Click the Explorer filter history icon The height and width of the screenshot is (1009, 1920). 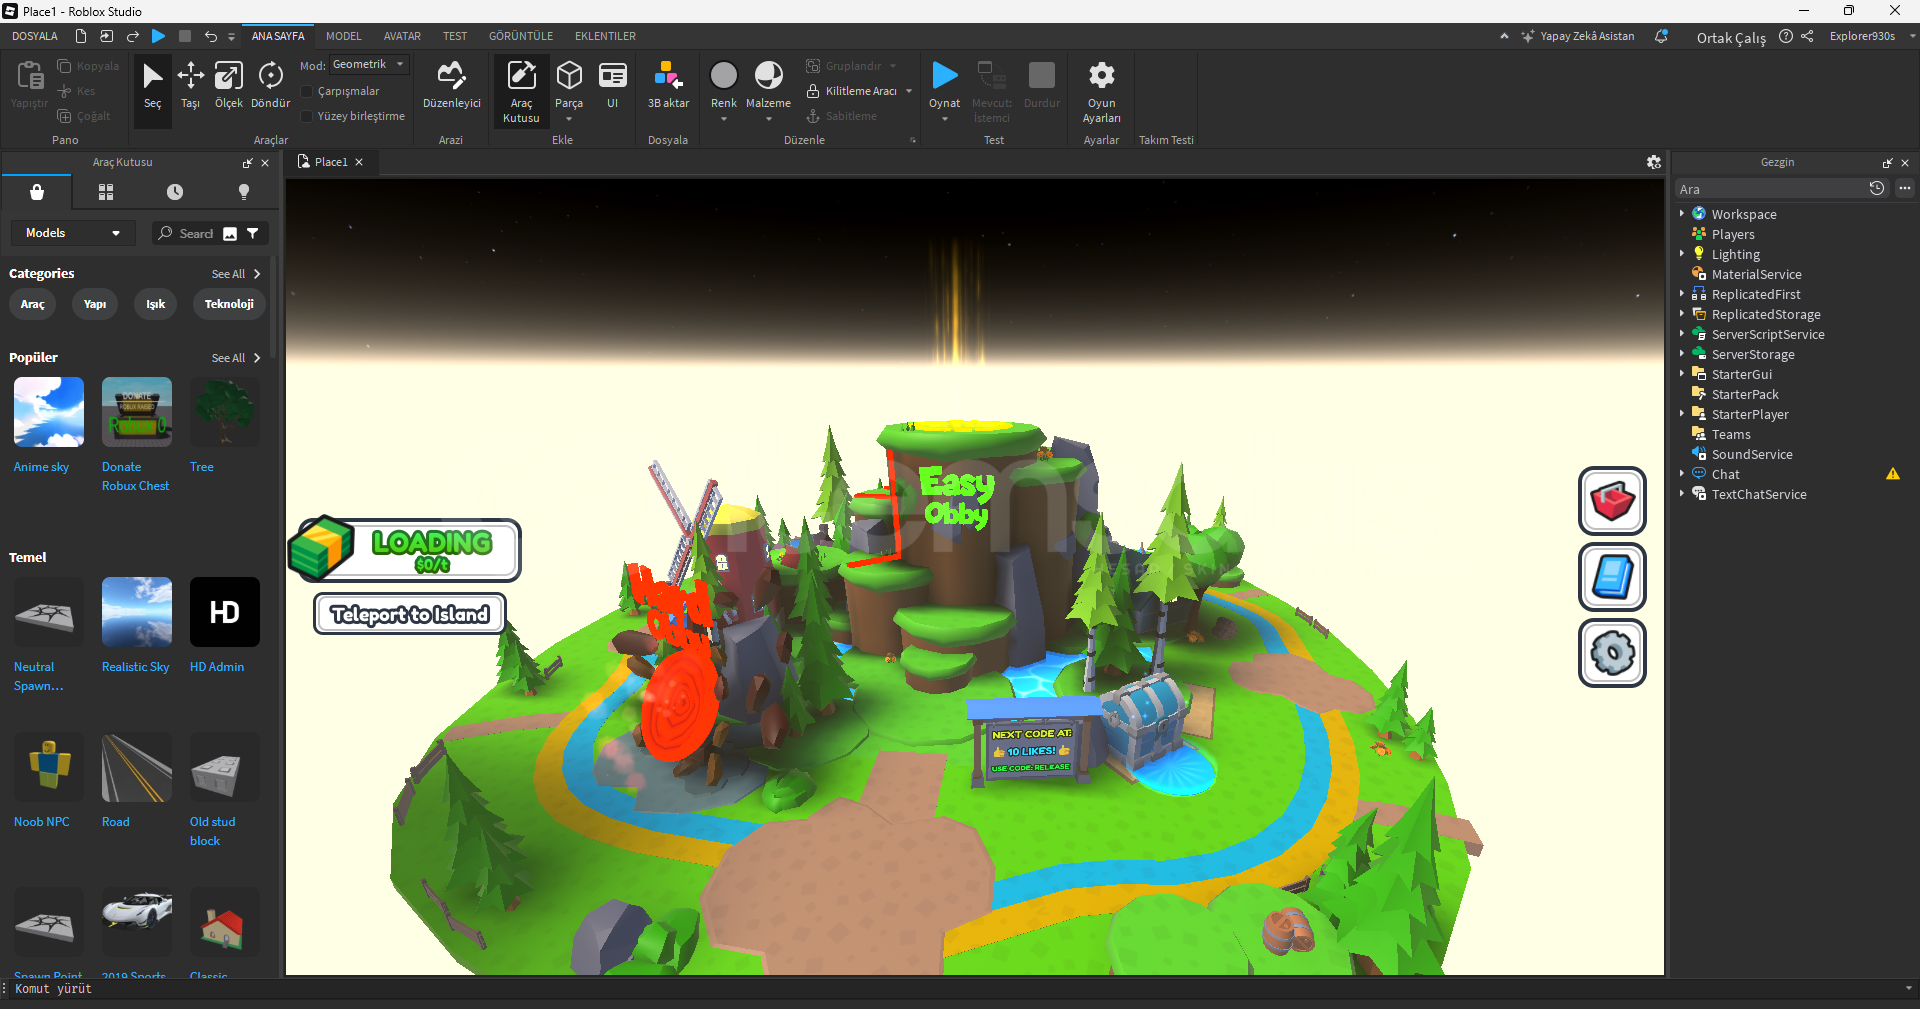click(x=1877, y=188)
